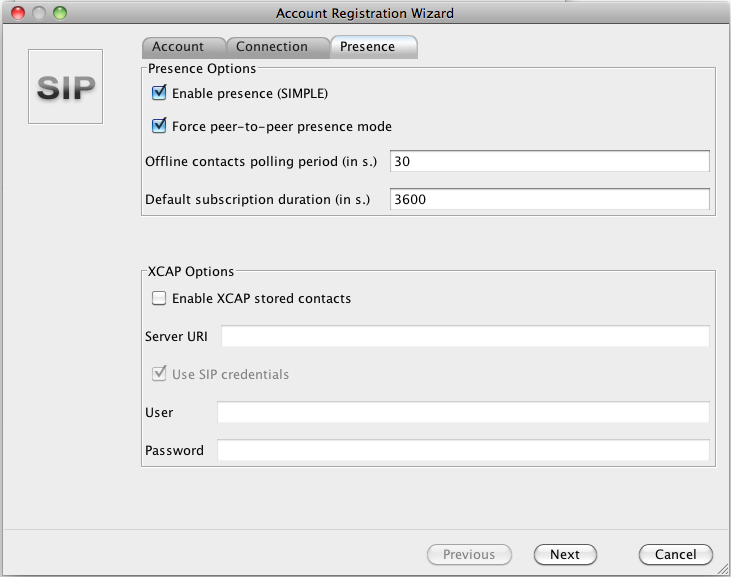Close the wizard with the red button
Screen dimensions: 731x577
17,13
